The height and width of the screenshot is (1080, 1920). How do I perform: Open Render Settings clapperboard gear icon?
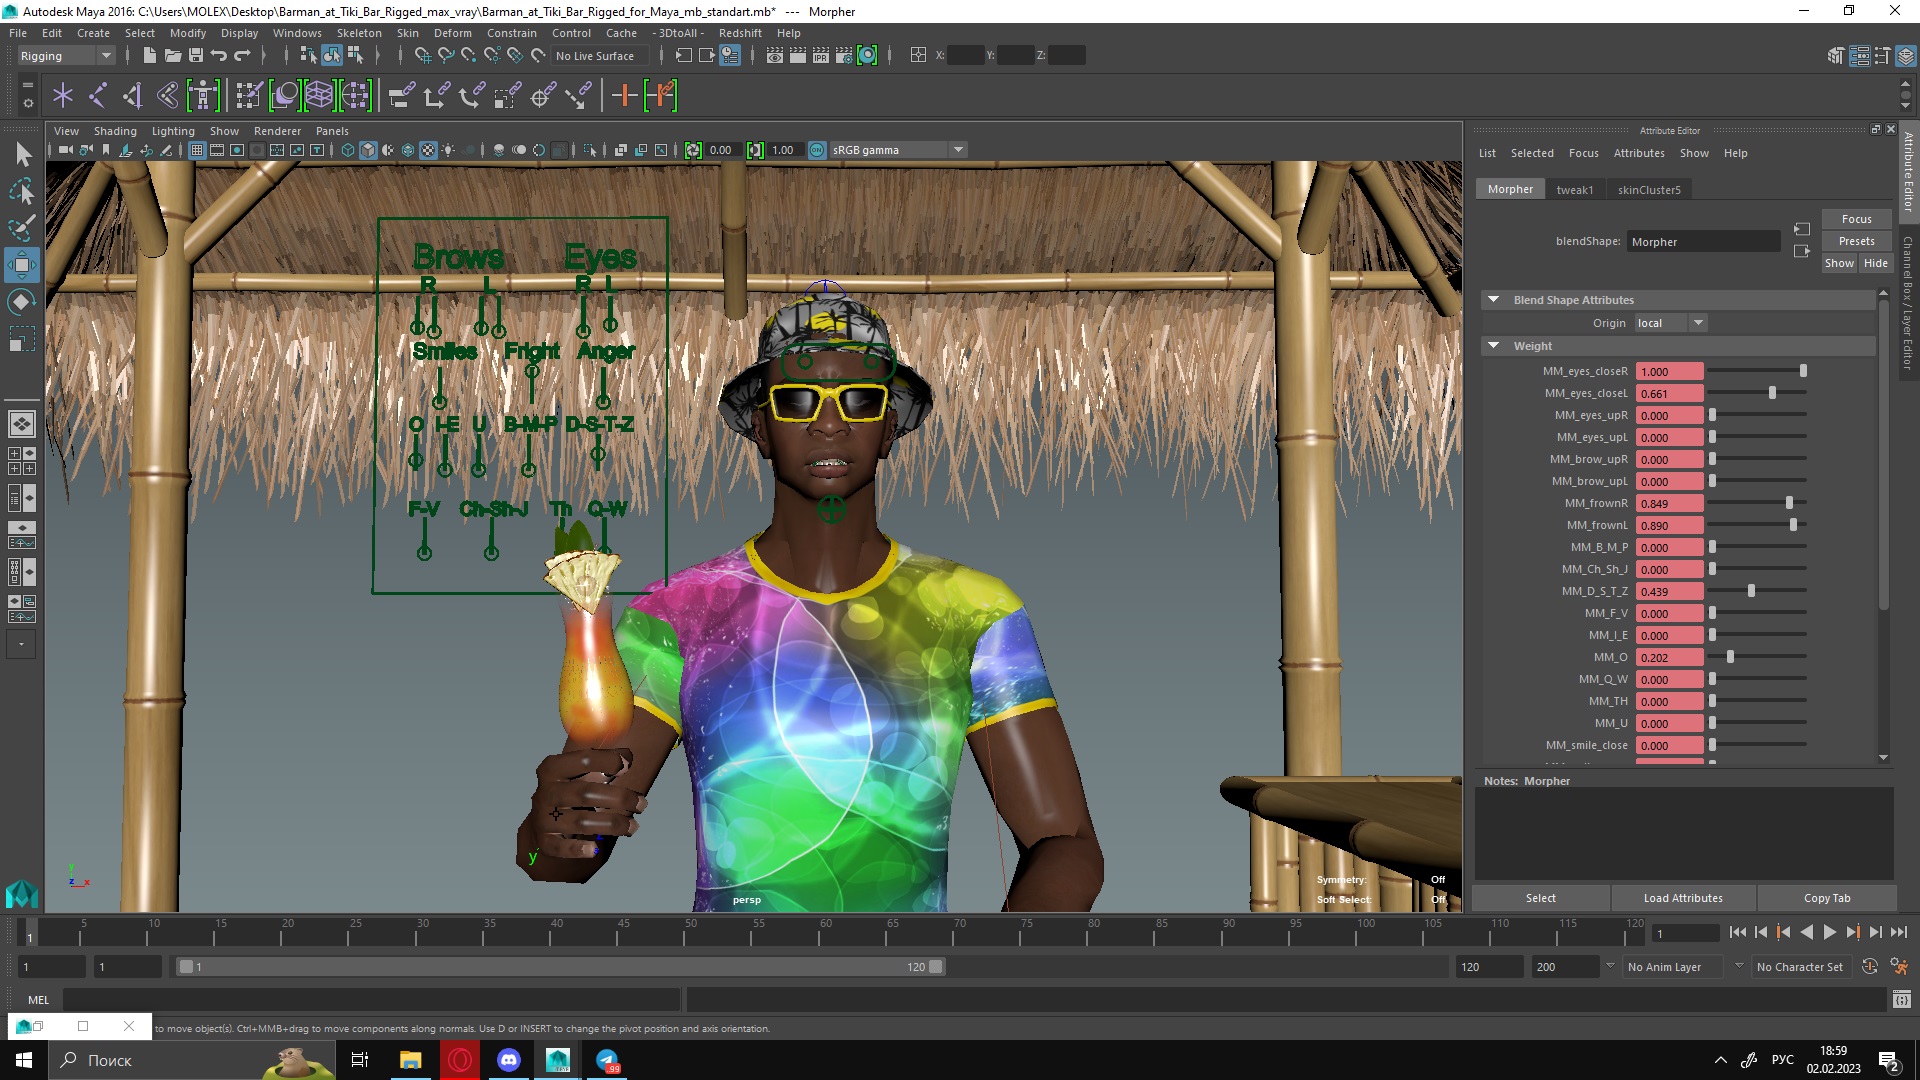coord(843,56)
